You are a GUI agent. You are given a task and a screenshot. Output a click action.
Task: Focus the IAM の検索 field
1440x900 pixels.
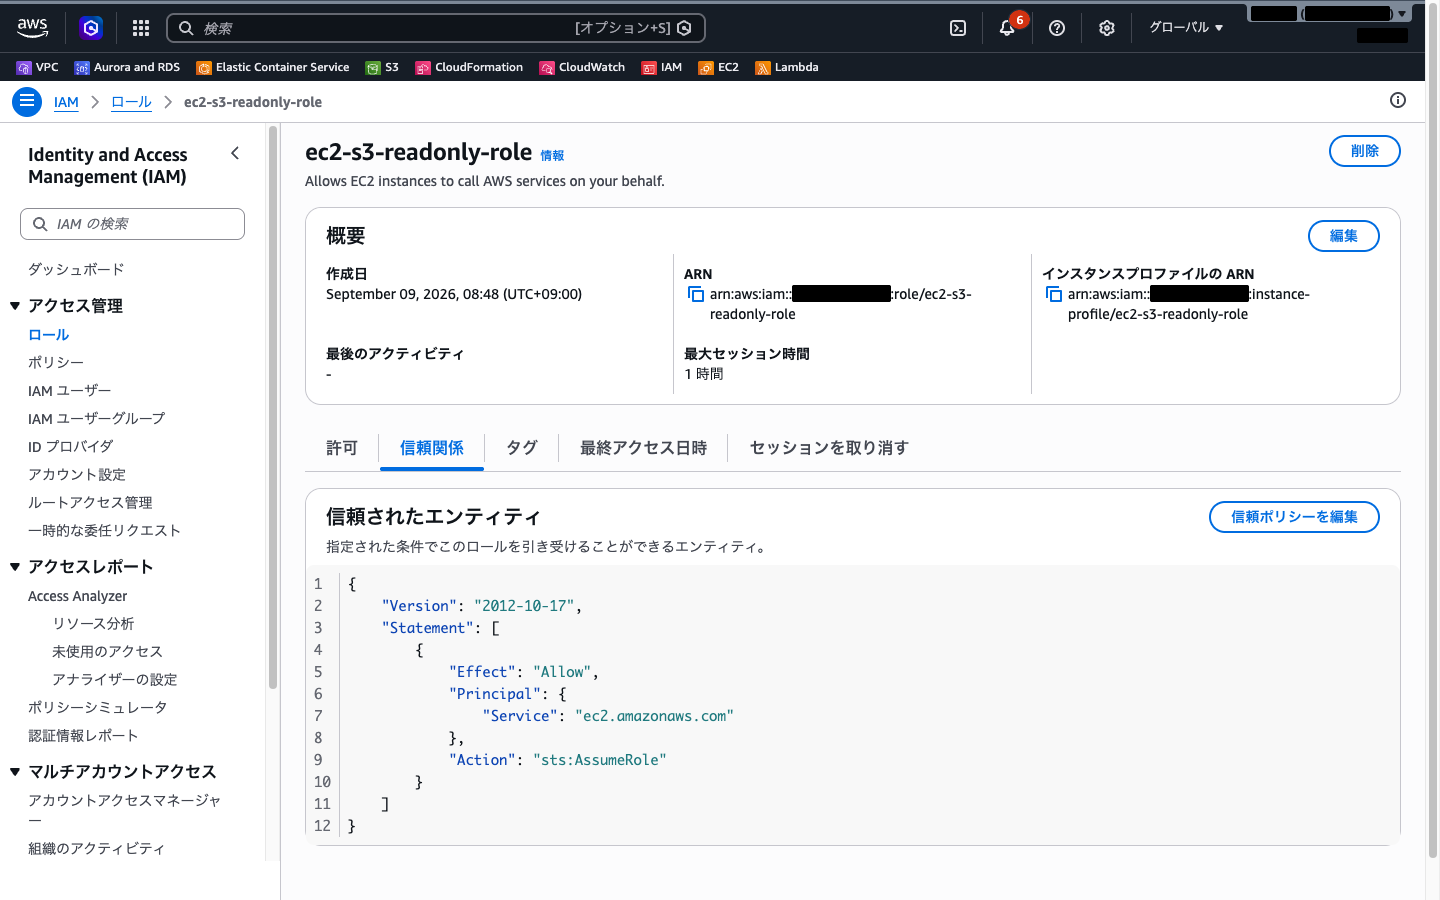pyautogui.click(x=132, y=224)
